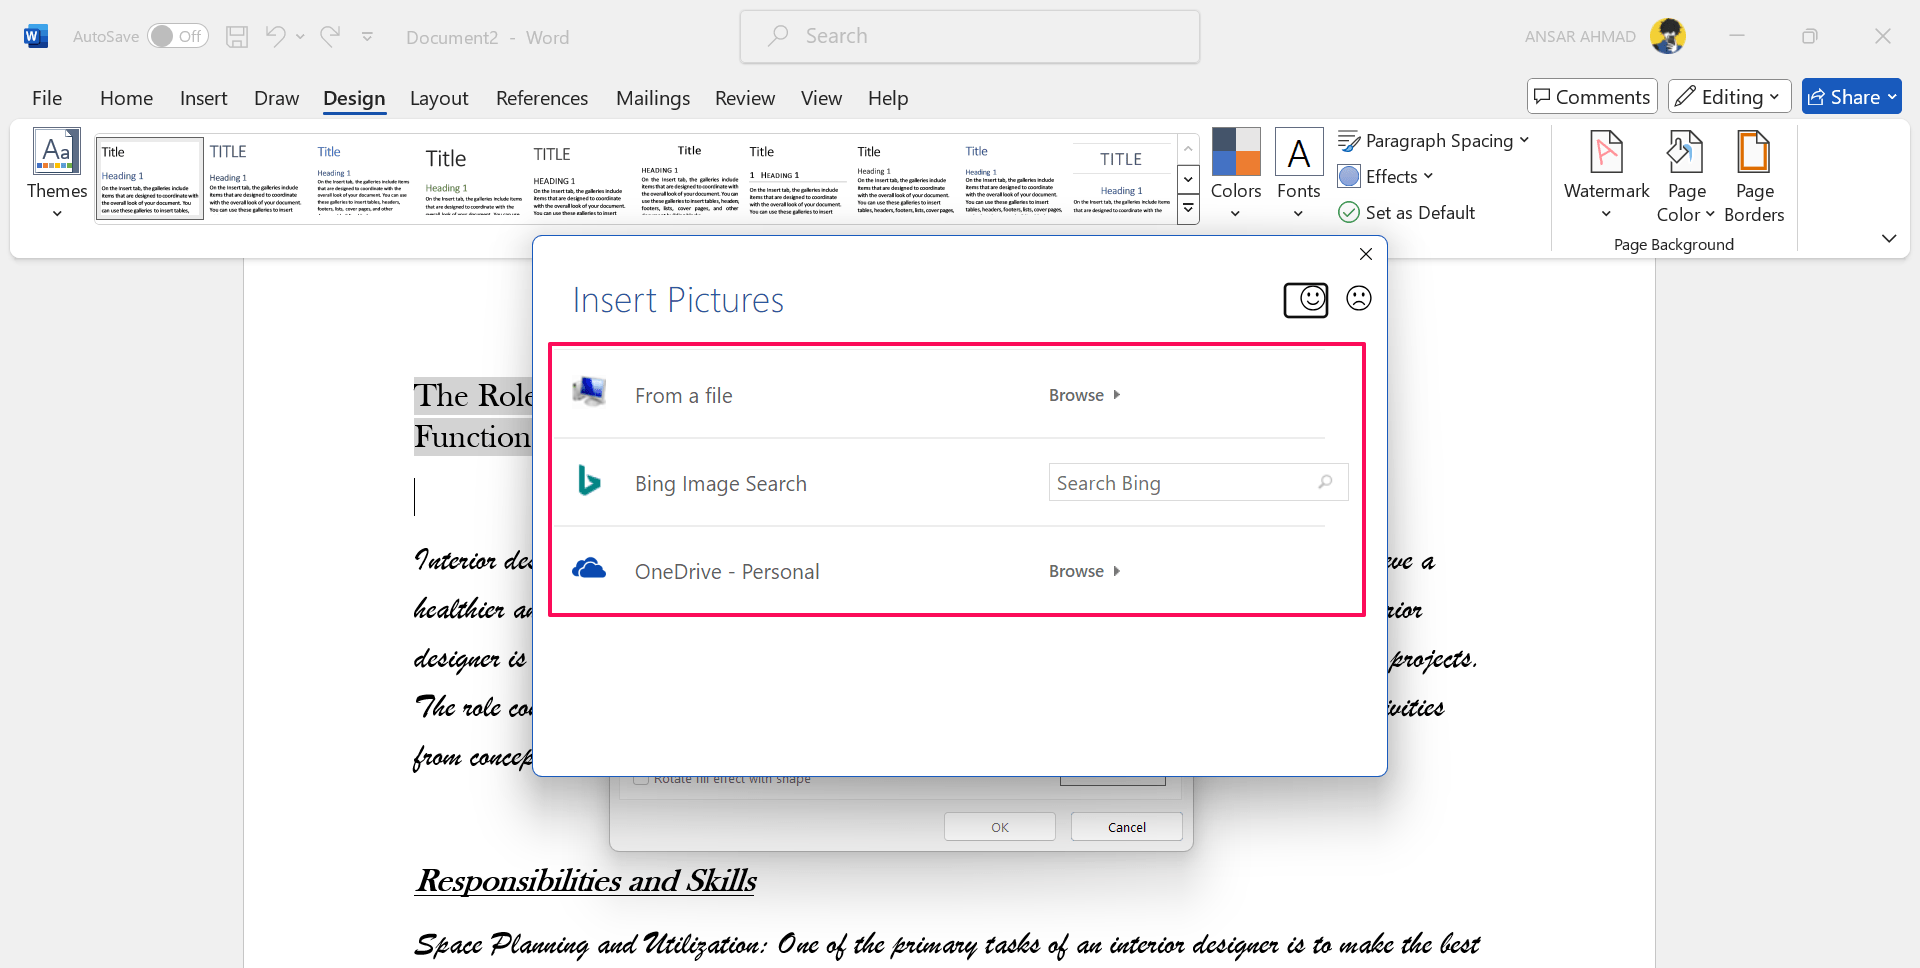This screenshot has width=1920, height=968.
Task: Browse for a picture from a file
Action: tap(1085, 395)
